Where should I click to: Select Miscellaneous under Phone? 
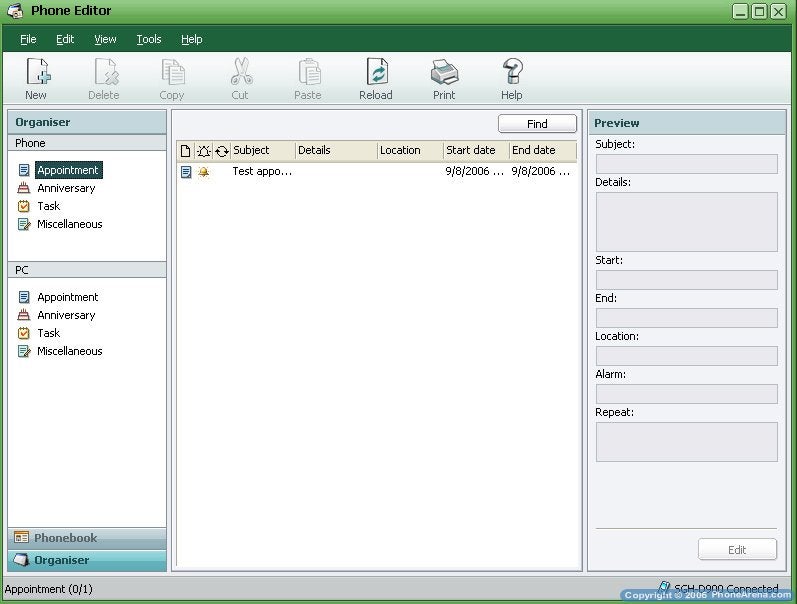point(70,224)
